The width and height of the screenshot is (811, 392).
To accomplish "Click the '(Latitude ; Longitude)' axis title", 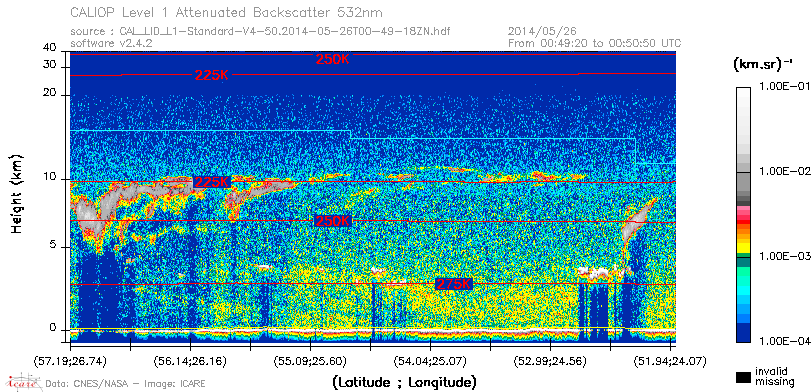I will coord(404,383).
